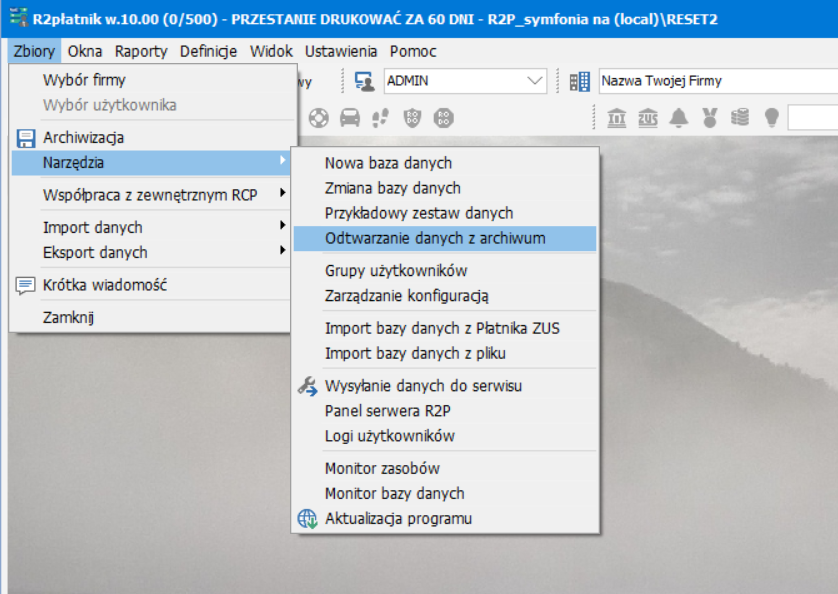Click the user icon beside ADMIN

click(x=364, y=81)
